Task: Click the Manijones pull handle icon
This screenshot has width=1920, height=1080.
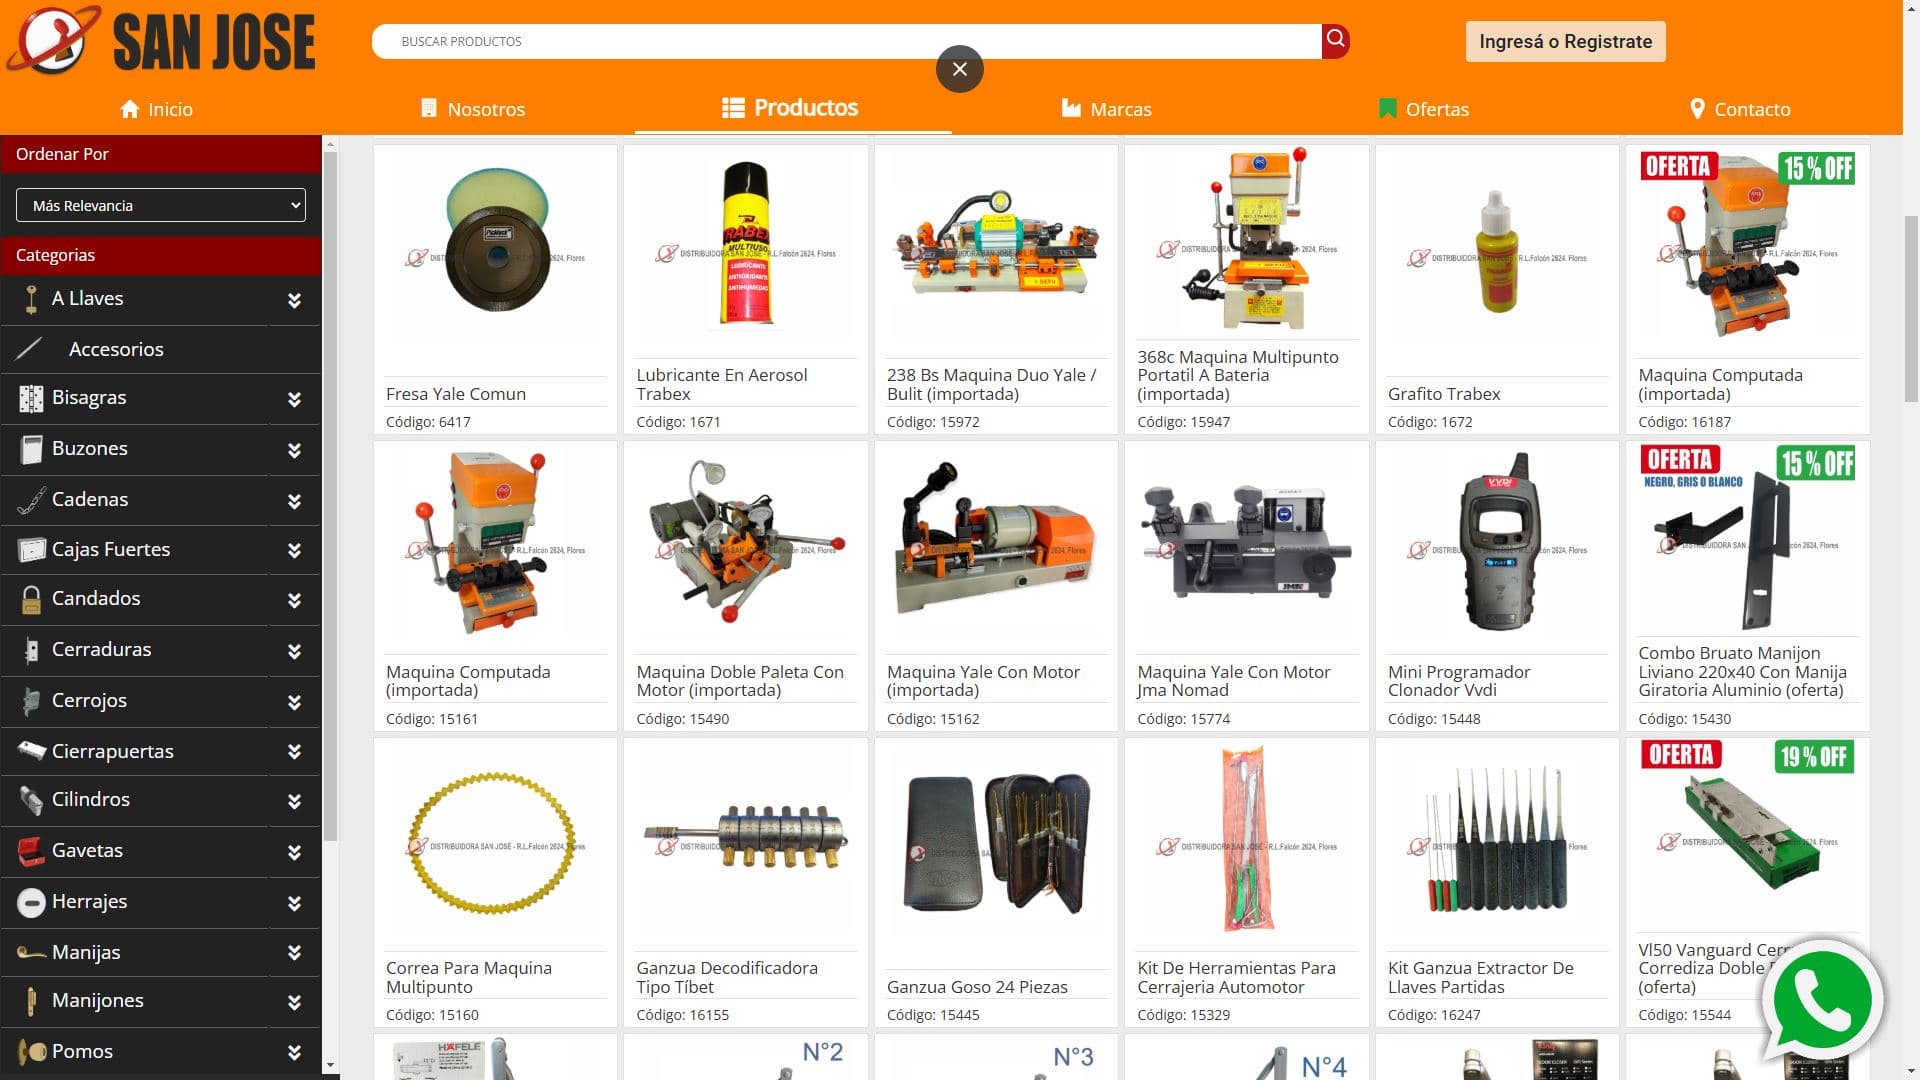Action: pyautogui.click(x=31, y=1001)
